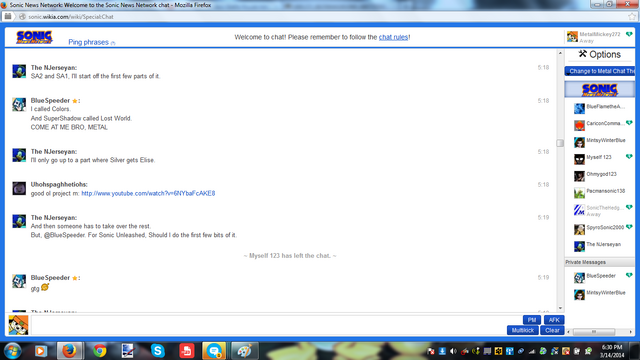Click the green badge beside SpyroSonic2000
The height and width of the screenshot is (360, 640).
tap(629, 227)
